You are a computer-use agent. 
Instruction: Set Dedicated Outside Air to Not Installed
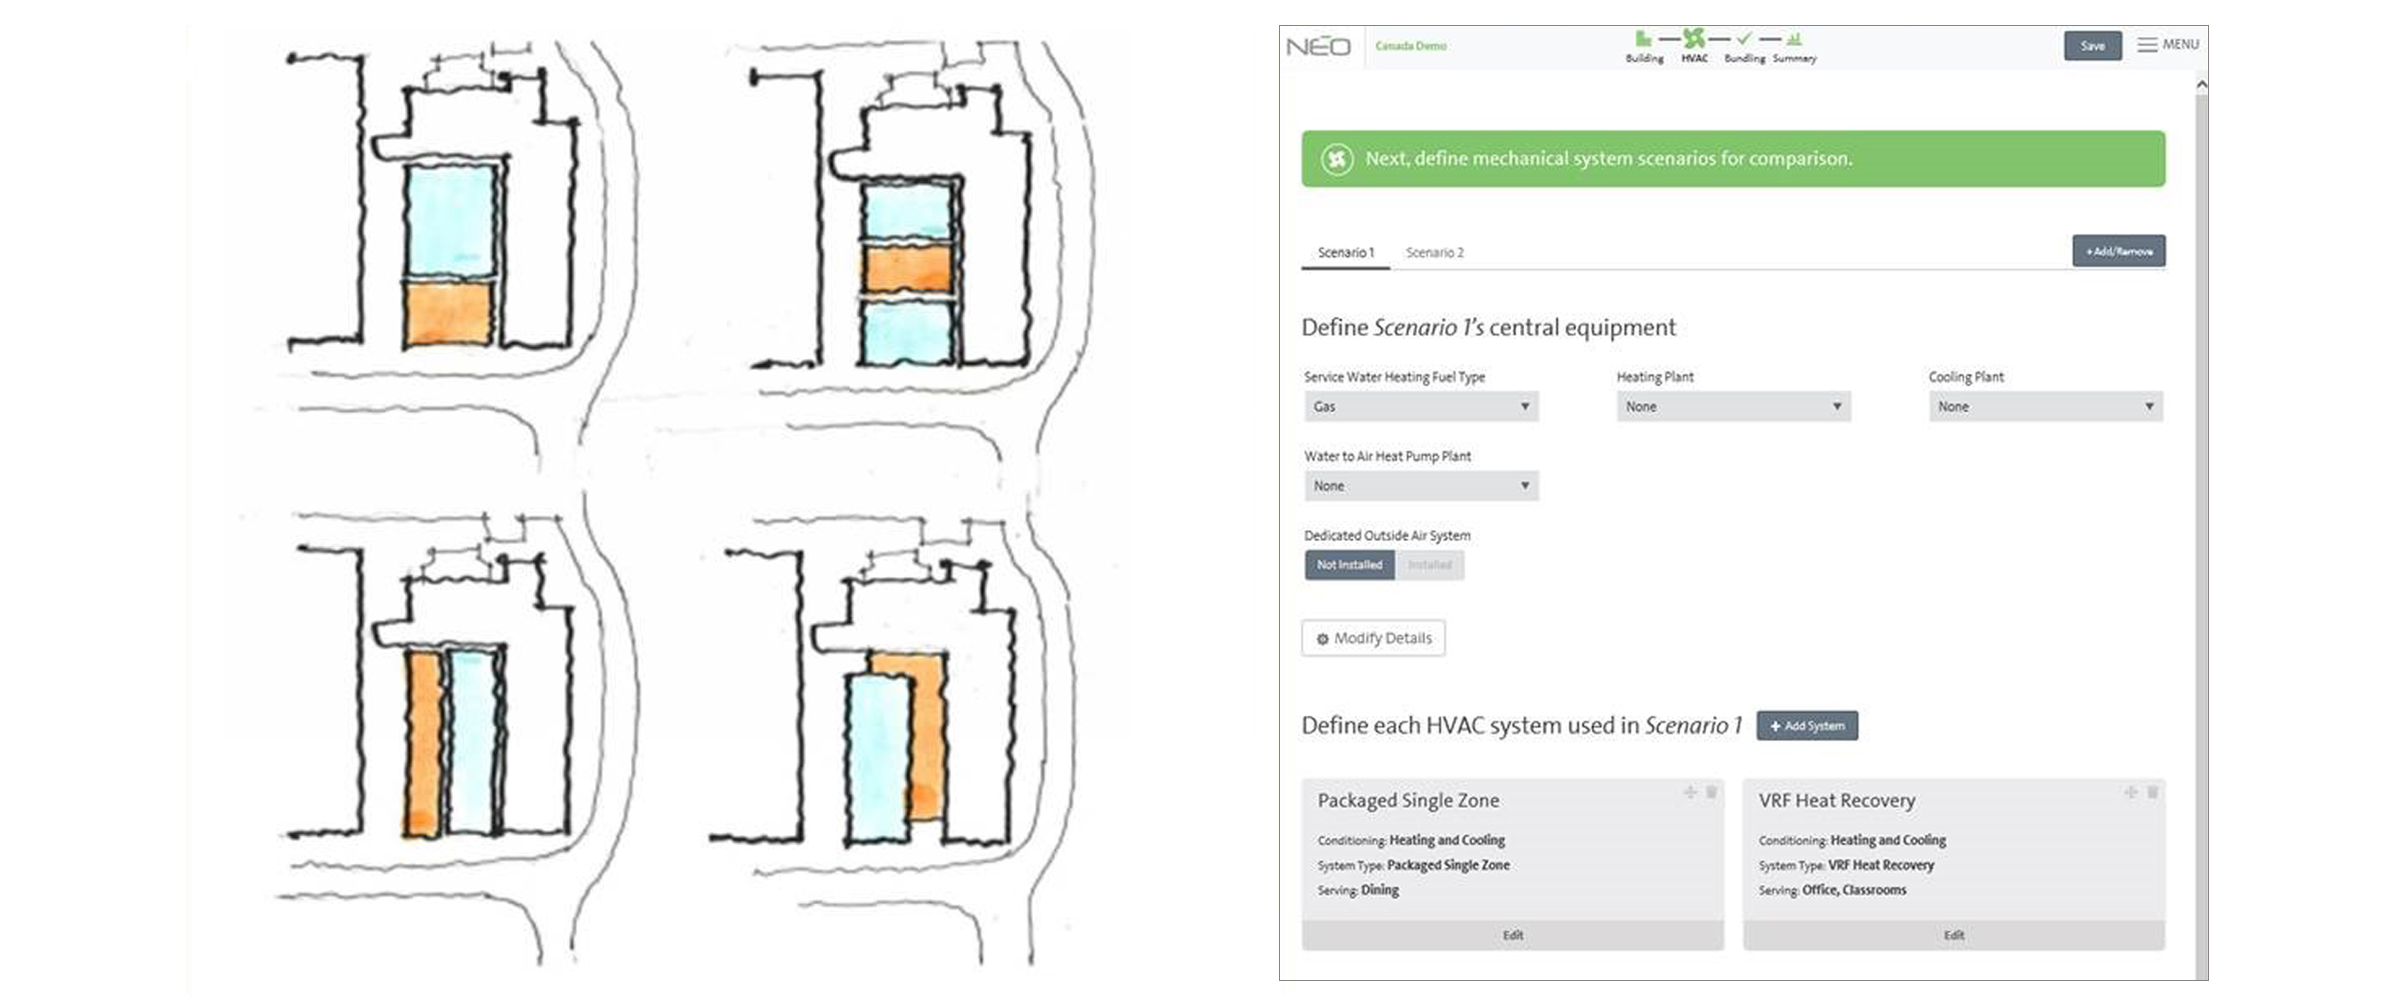tap(1349, 565)
